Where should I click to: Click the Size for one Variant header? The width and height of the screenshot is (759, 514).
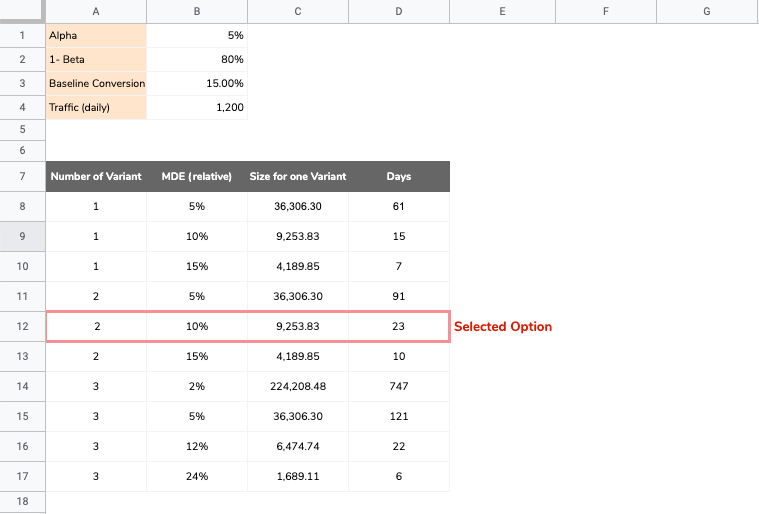[298, 177]
